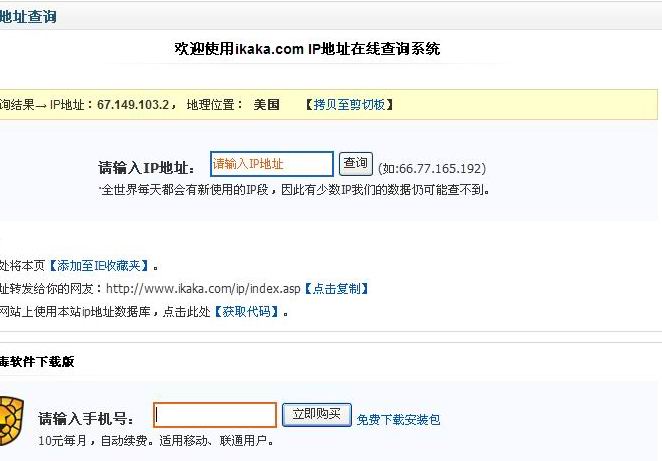
Task: Click the URL http://www.ikaka.com/ip/index.asp text
Action: (203, 289)
